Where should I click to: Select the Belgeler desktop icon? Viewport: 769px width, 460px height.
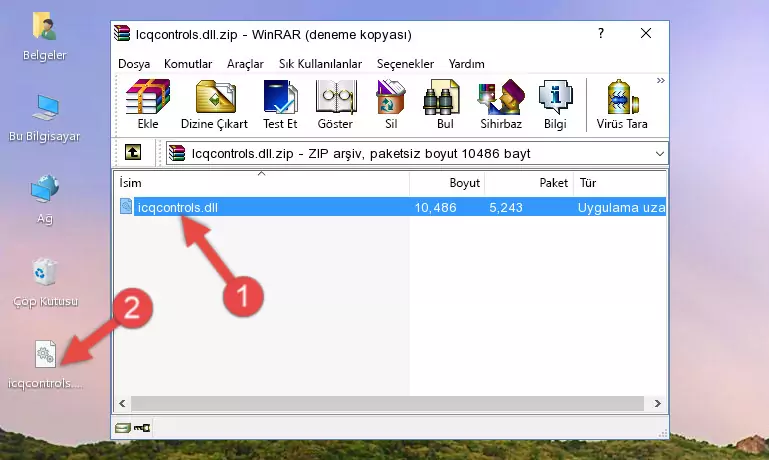(44, 37)
